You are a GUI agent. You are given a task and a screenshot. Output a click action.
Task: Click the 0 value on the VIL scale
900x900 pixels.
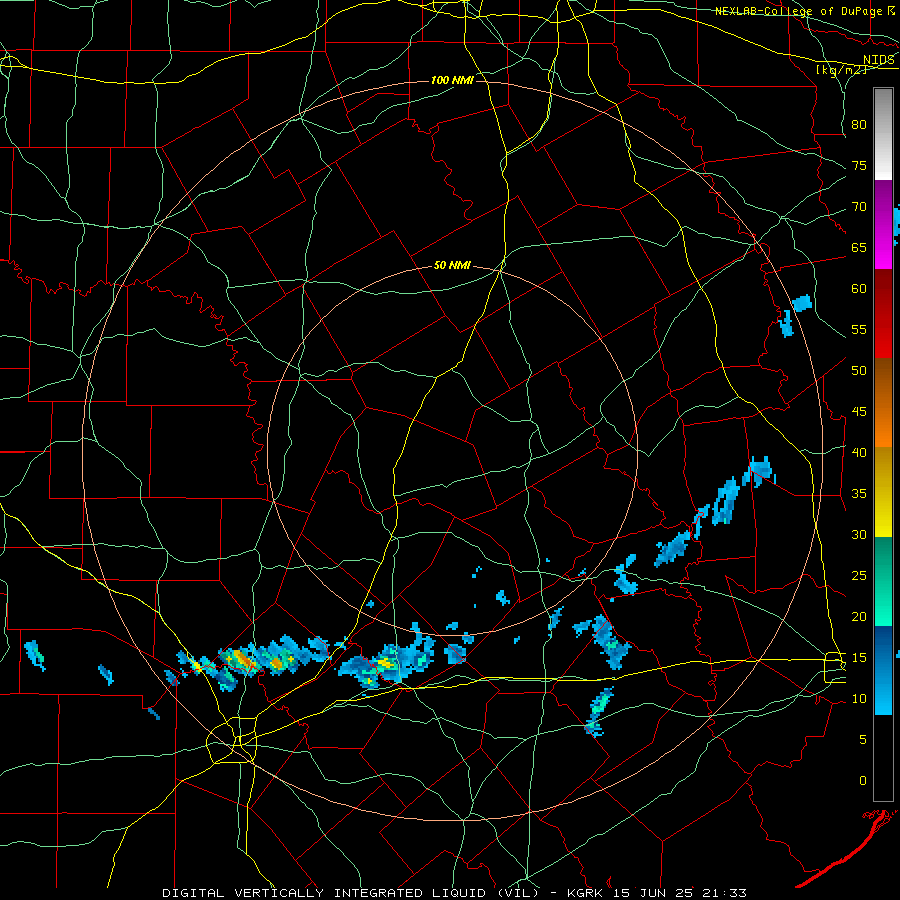tap(863, 781)
